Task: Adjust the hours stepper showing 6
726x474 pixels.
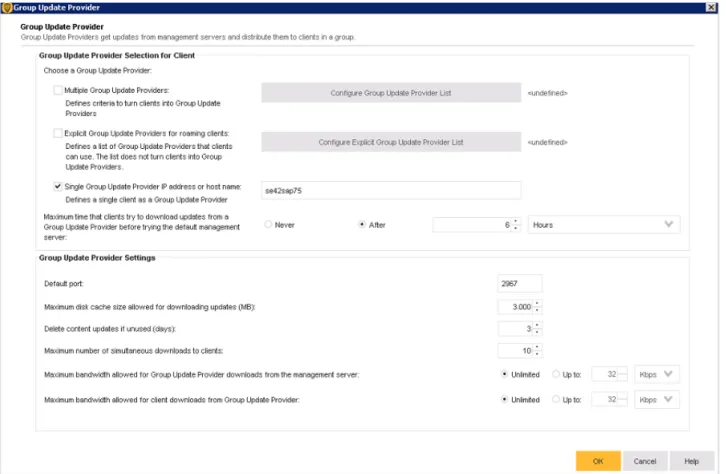Action: coord(516,225)
